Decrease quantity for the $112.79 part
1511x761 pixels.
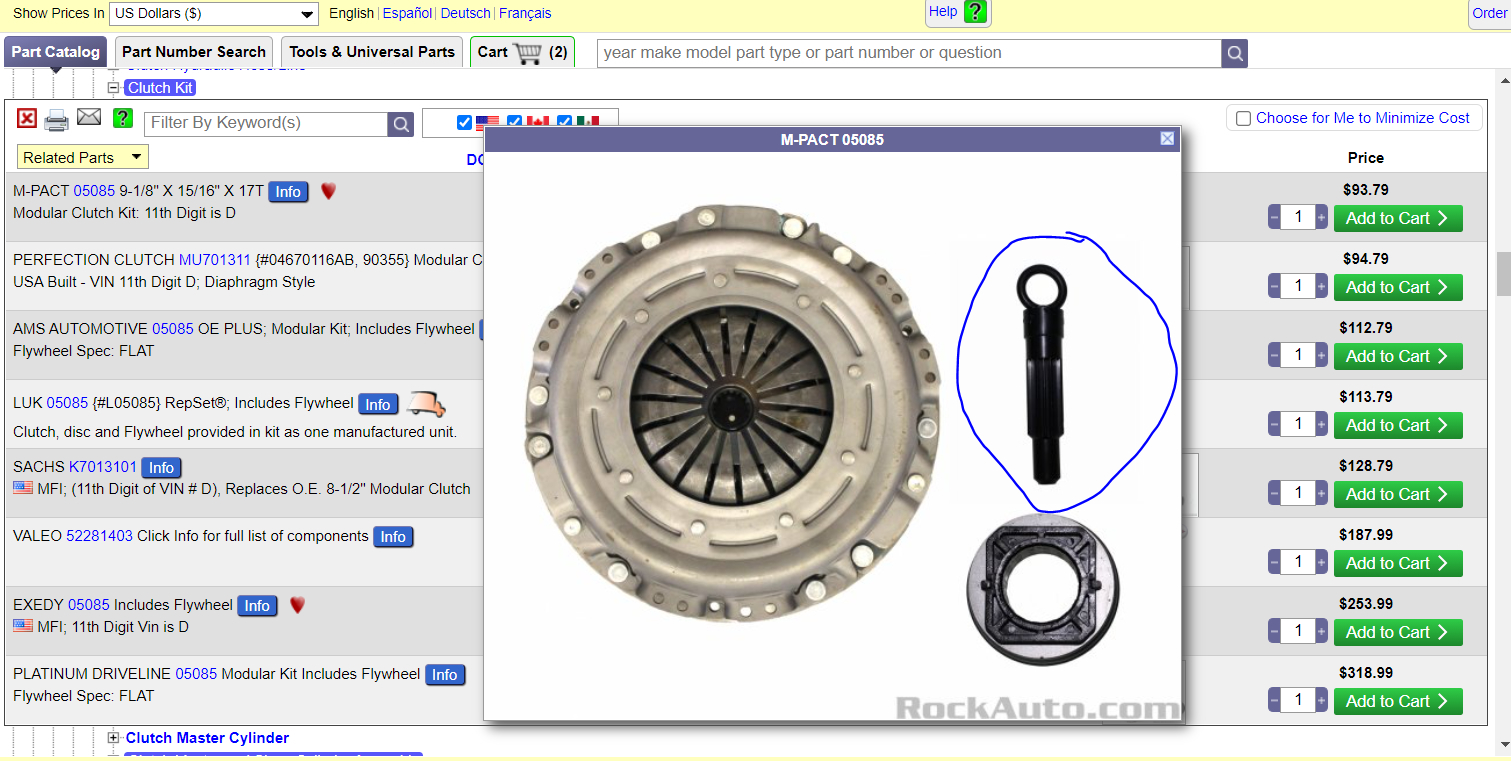pyautogui.click(x=1274, y=356)
